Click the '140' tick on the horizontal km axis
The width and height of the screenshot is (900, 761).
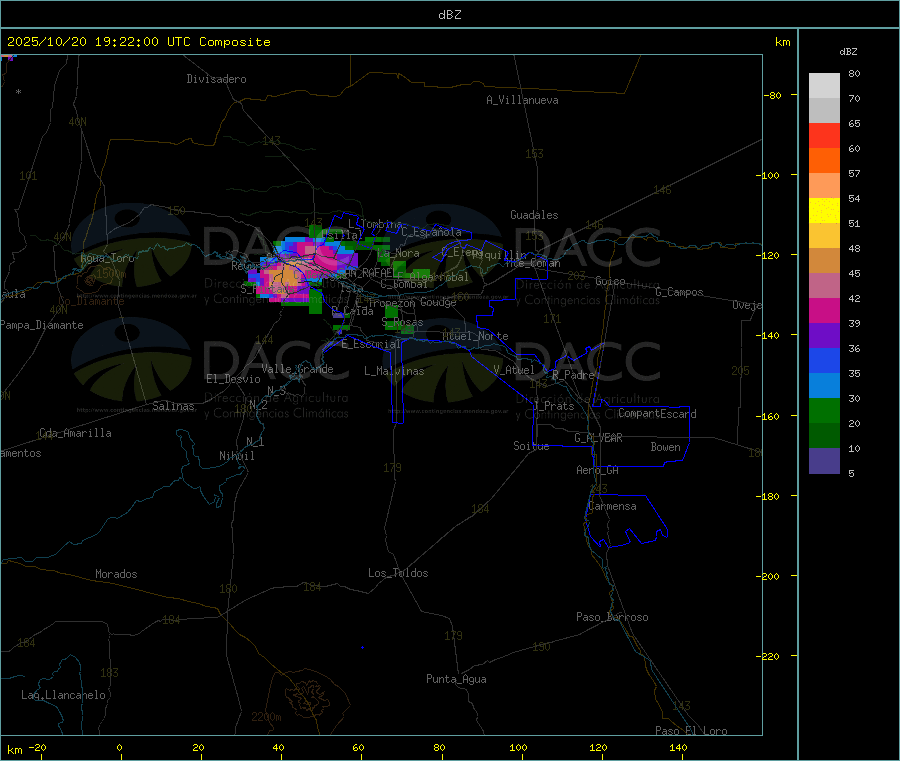(678, 747)
